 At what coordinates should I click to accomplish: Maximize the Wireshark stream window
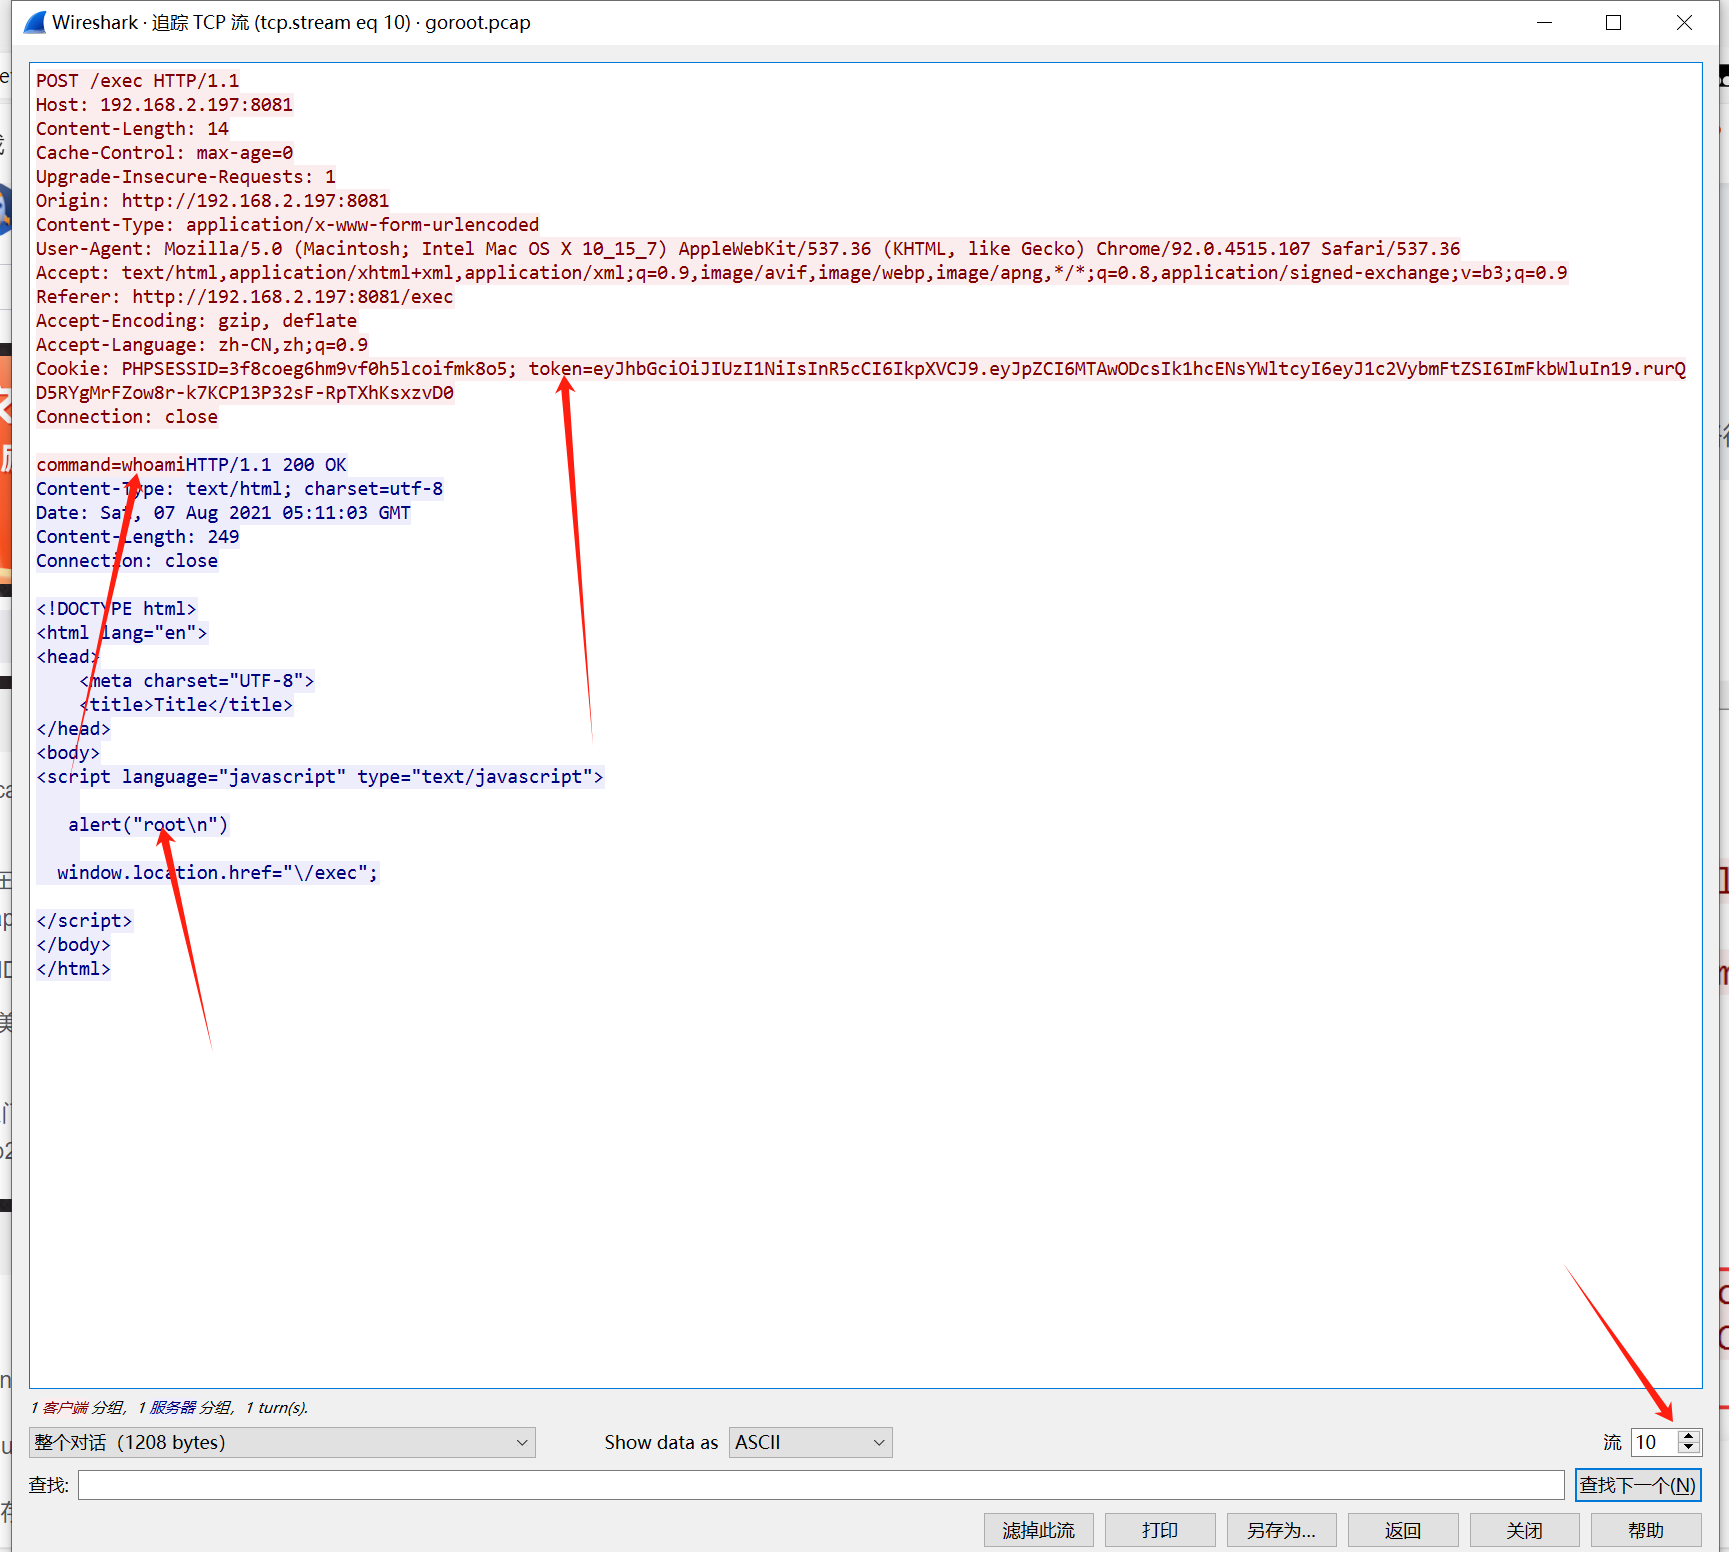click(1614, 22)
